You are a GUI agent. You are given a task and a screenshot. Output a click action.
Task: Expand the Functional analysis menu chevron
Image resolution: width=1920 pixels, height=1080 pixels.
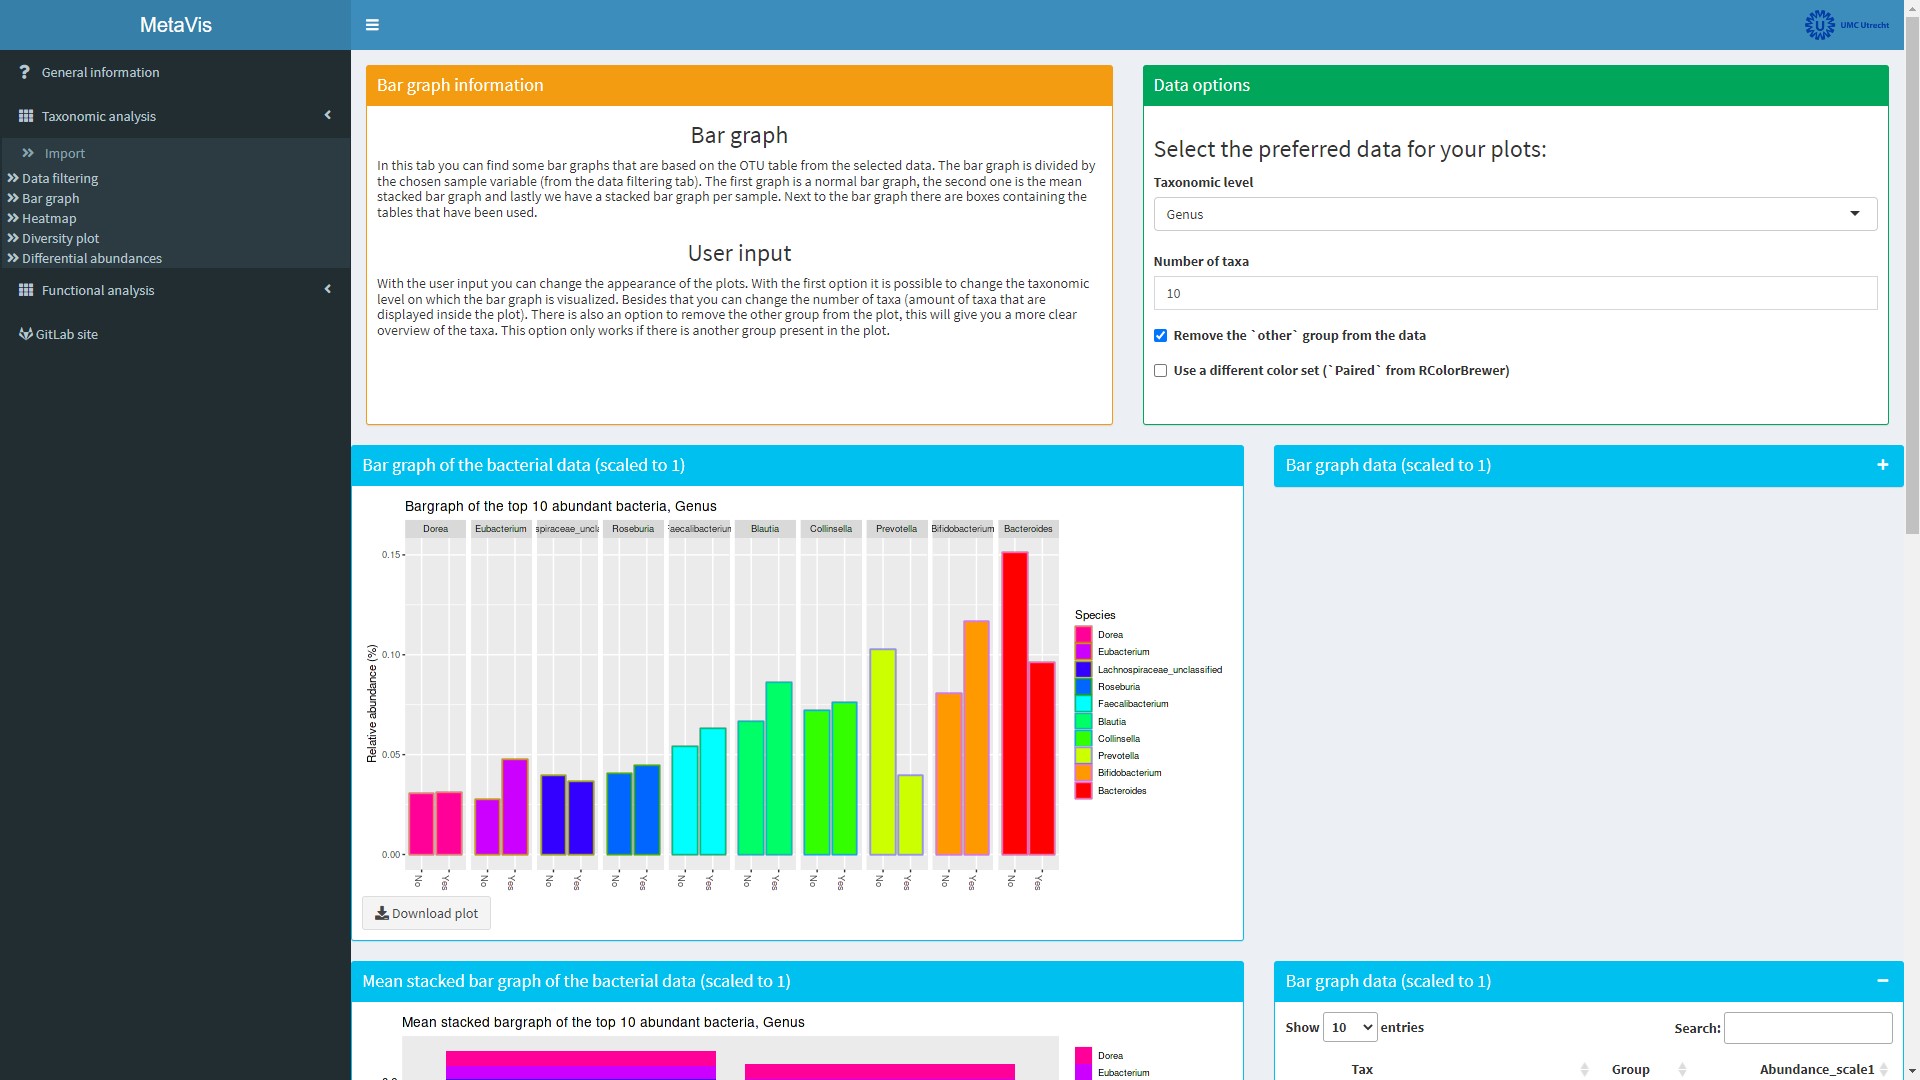click(x=327, y=290)
